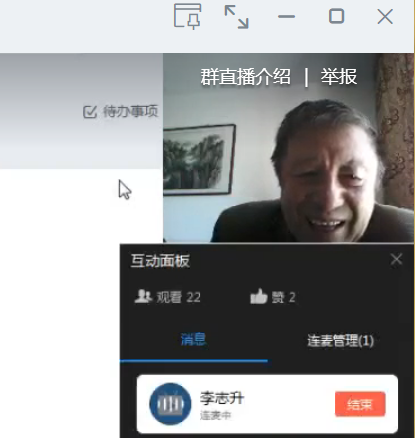Viewport: 415px width, 438px height.
Task: Toggle fullscreen using the diagonal arrows icon
Action: click(x=237, y=17)
